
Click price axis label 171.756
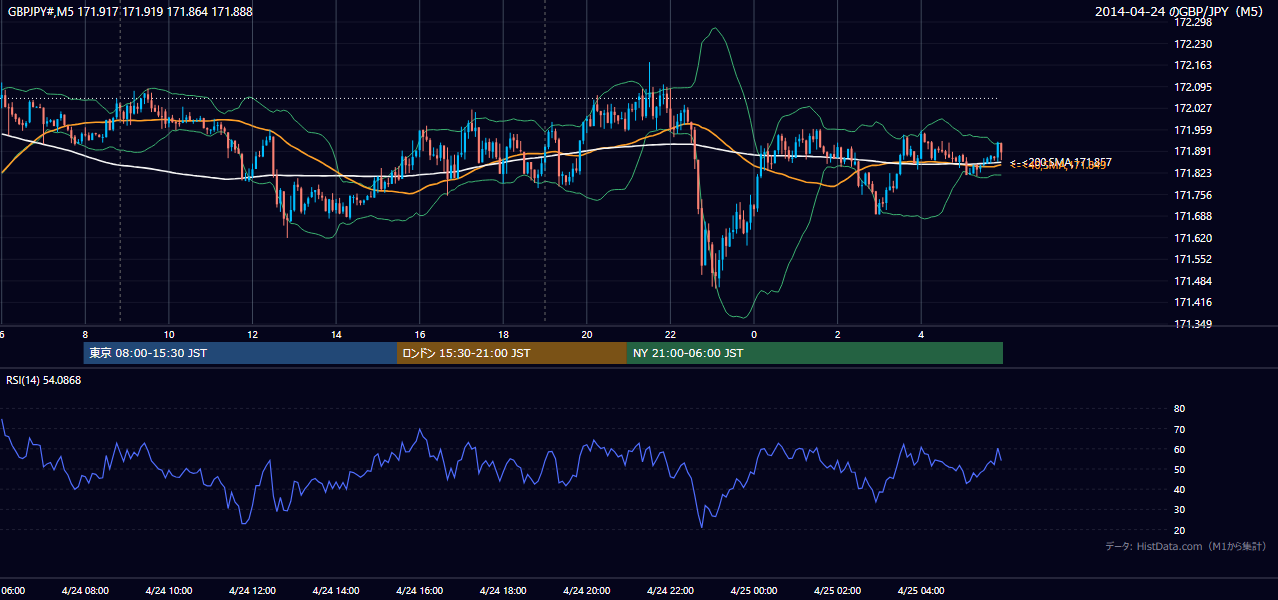[x=1192, y=195]
